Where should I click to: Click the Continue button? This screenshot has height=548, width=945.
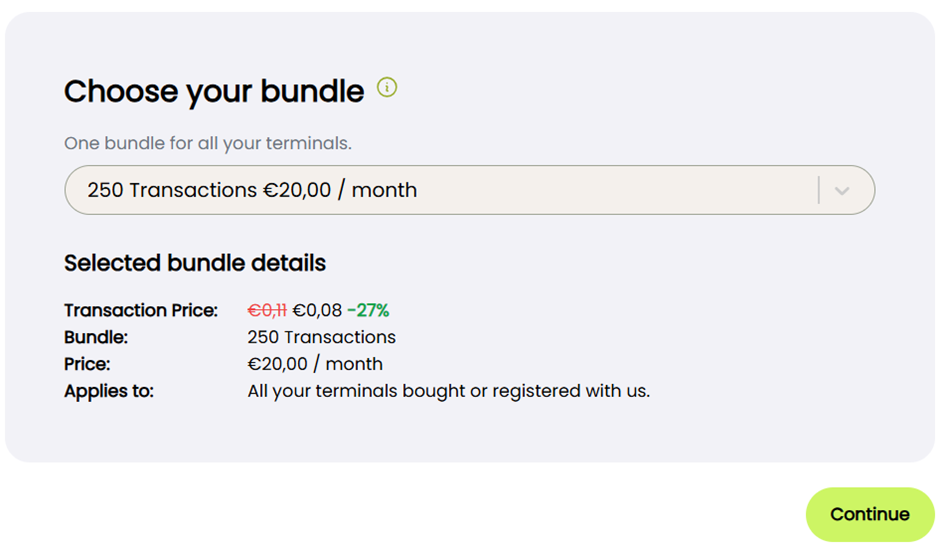870,514
